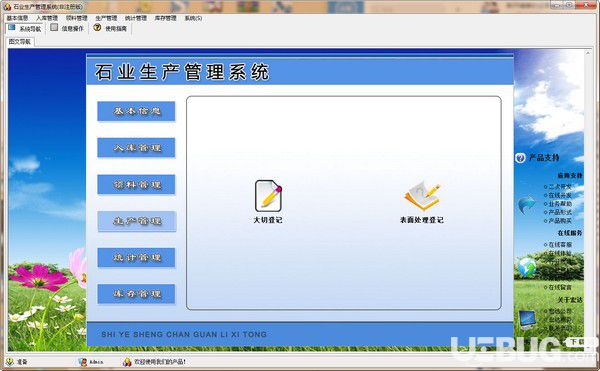
Task: Click the 统计管理 navigation button
Action: click(x=136, y=257)
